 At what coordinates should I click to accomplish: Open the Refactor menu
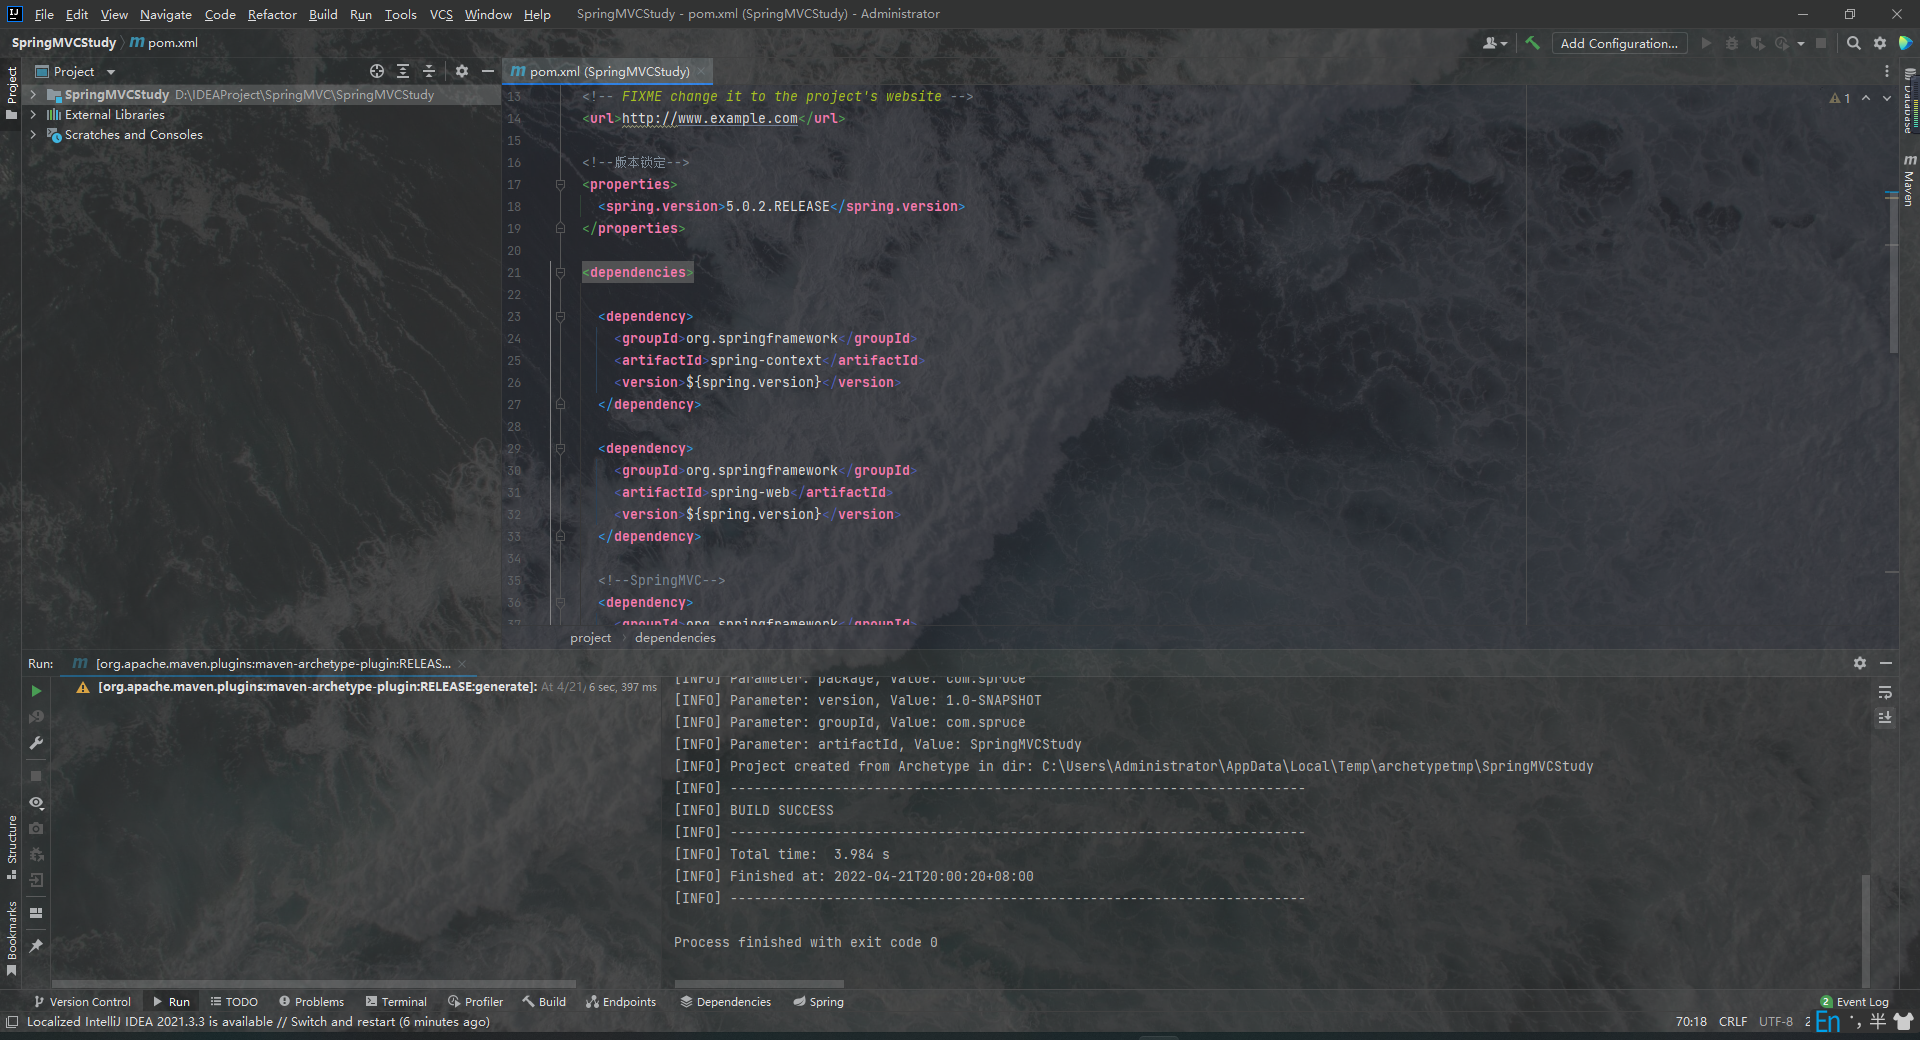272,14
